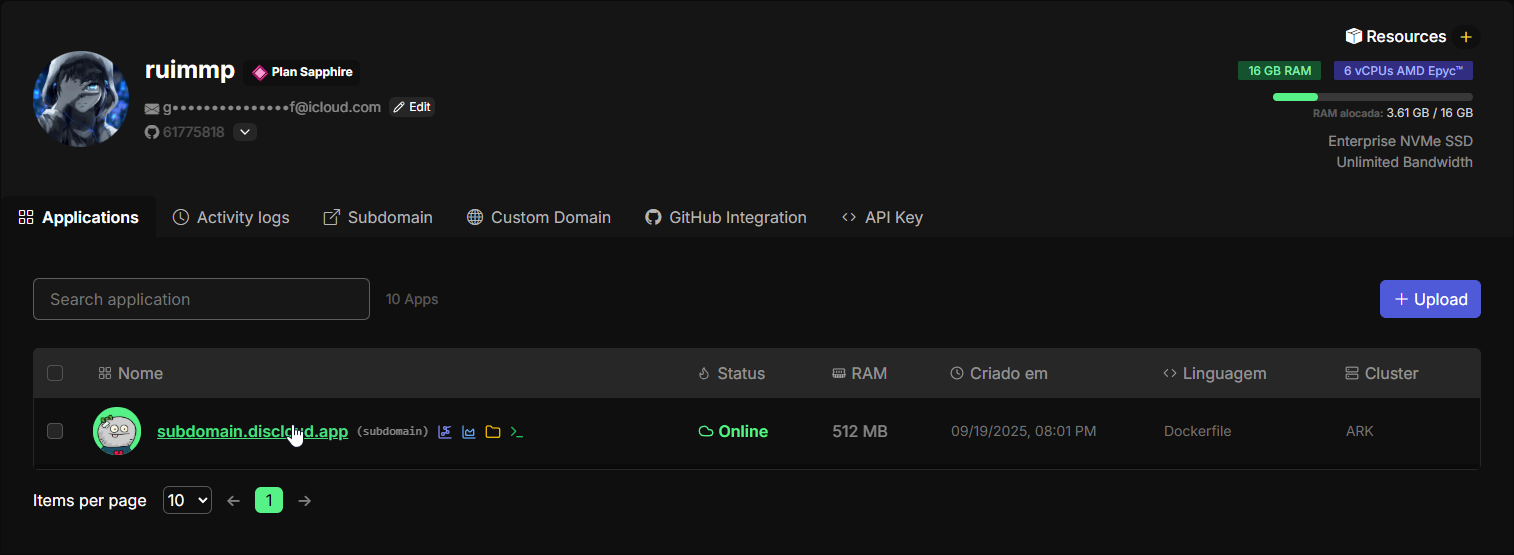This screenshot has width=1514, height=555.
Task: Open the GitHub Integration tab
Action: pos(725,217)
